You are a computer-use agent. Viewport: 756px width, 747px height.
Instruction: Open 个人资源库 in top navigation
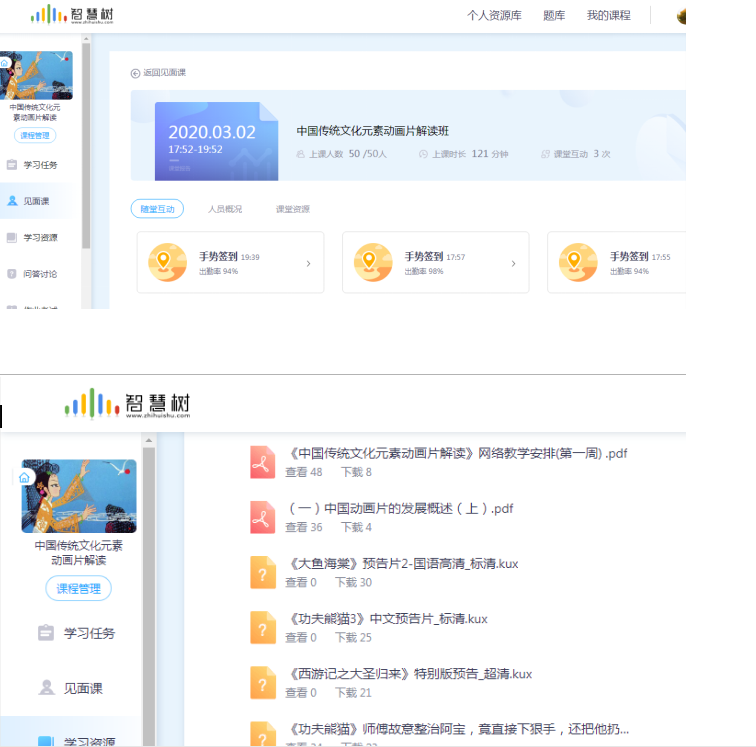[x=496, y=16]
